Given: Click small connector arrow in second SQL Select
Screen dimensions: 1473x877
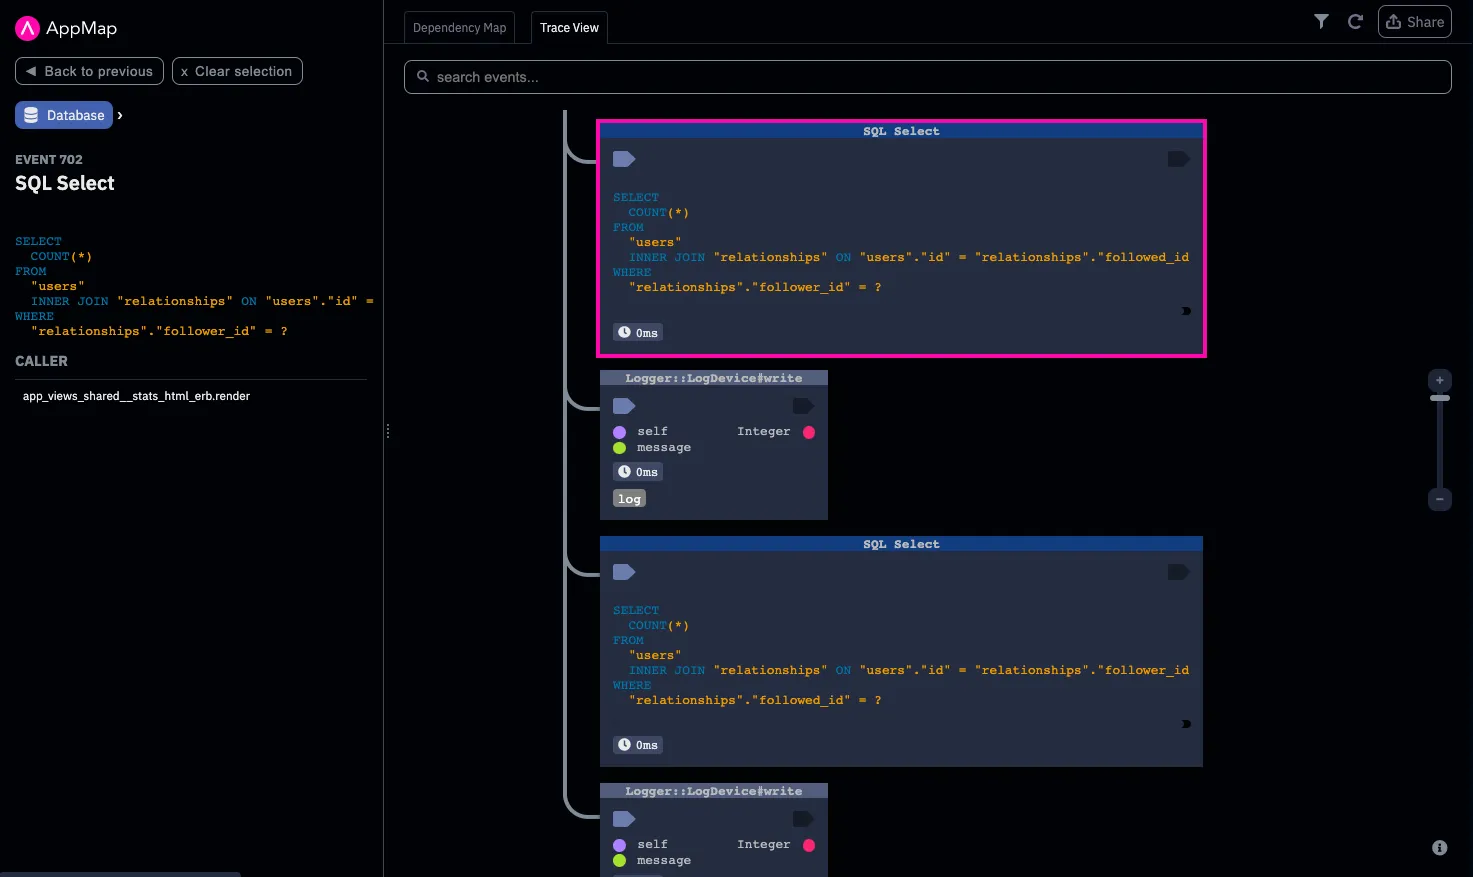Looking at the screenshot, I should 1186,724.
